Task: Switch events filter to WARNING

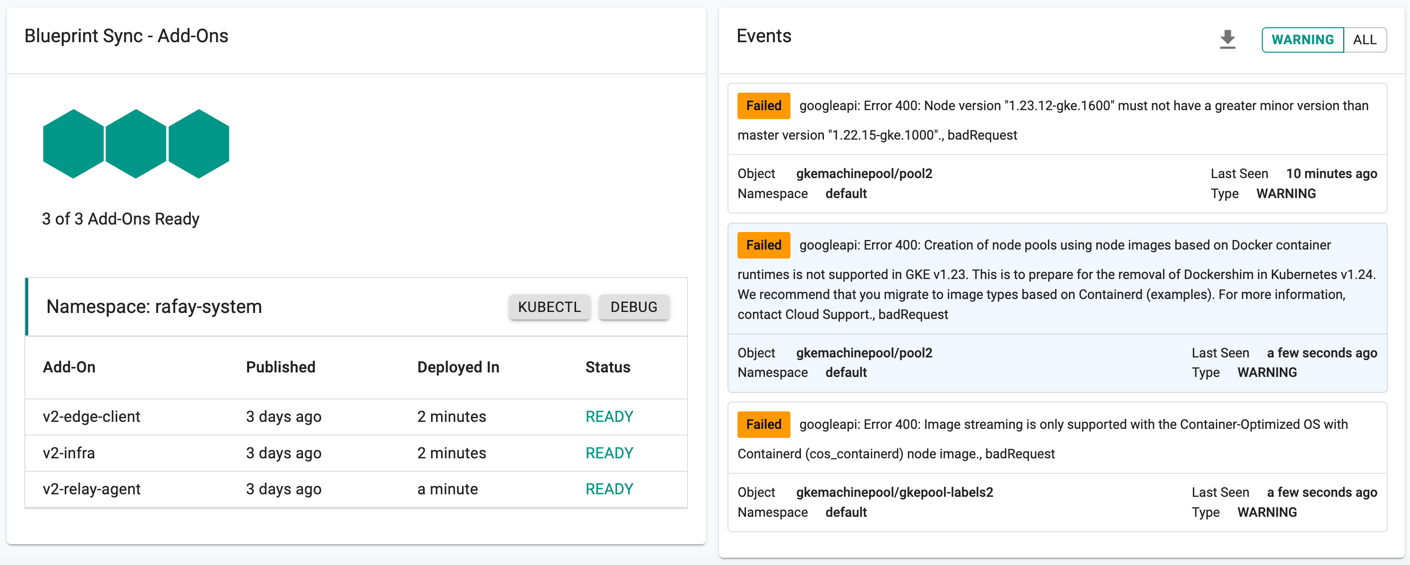Action: coord(1302,40)
